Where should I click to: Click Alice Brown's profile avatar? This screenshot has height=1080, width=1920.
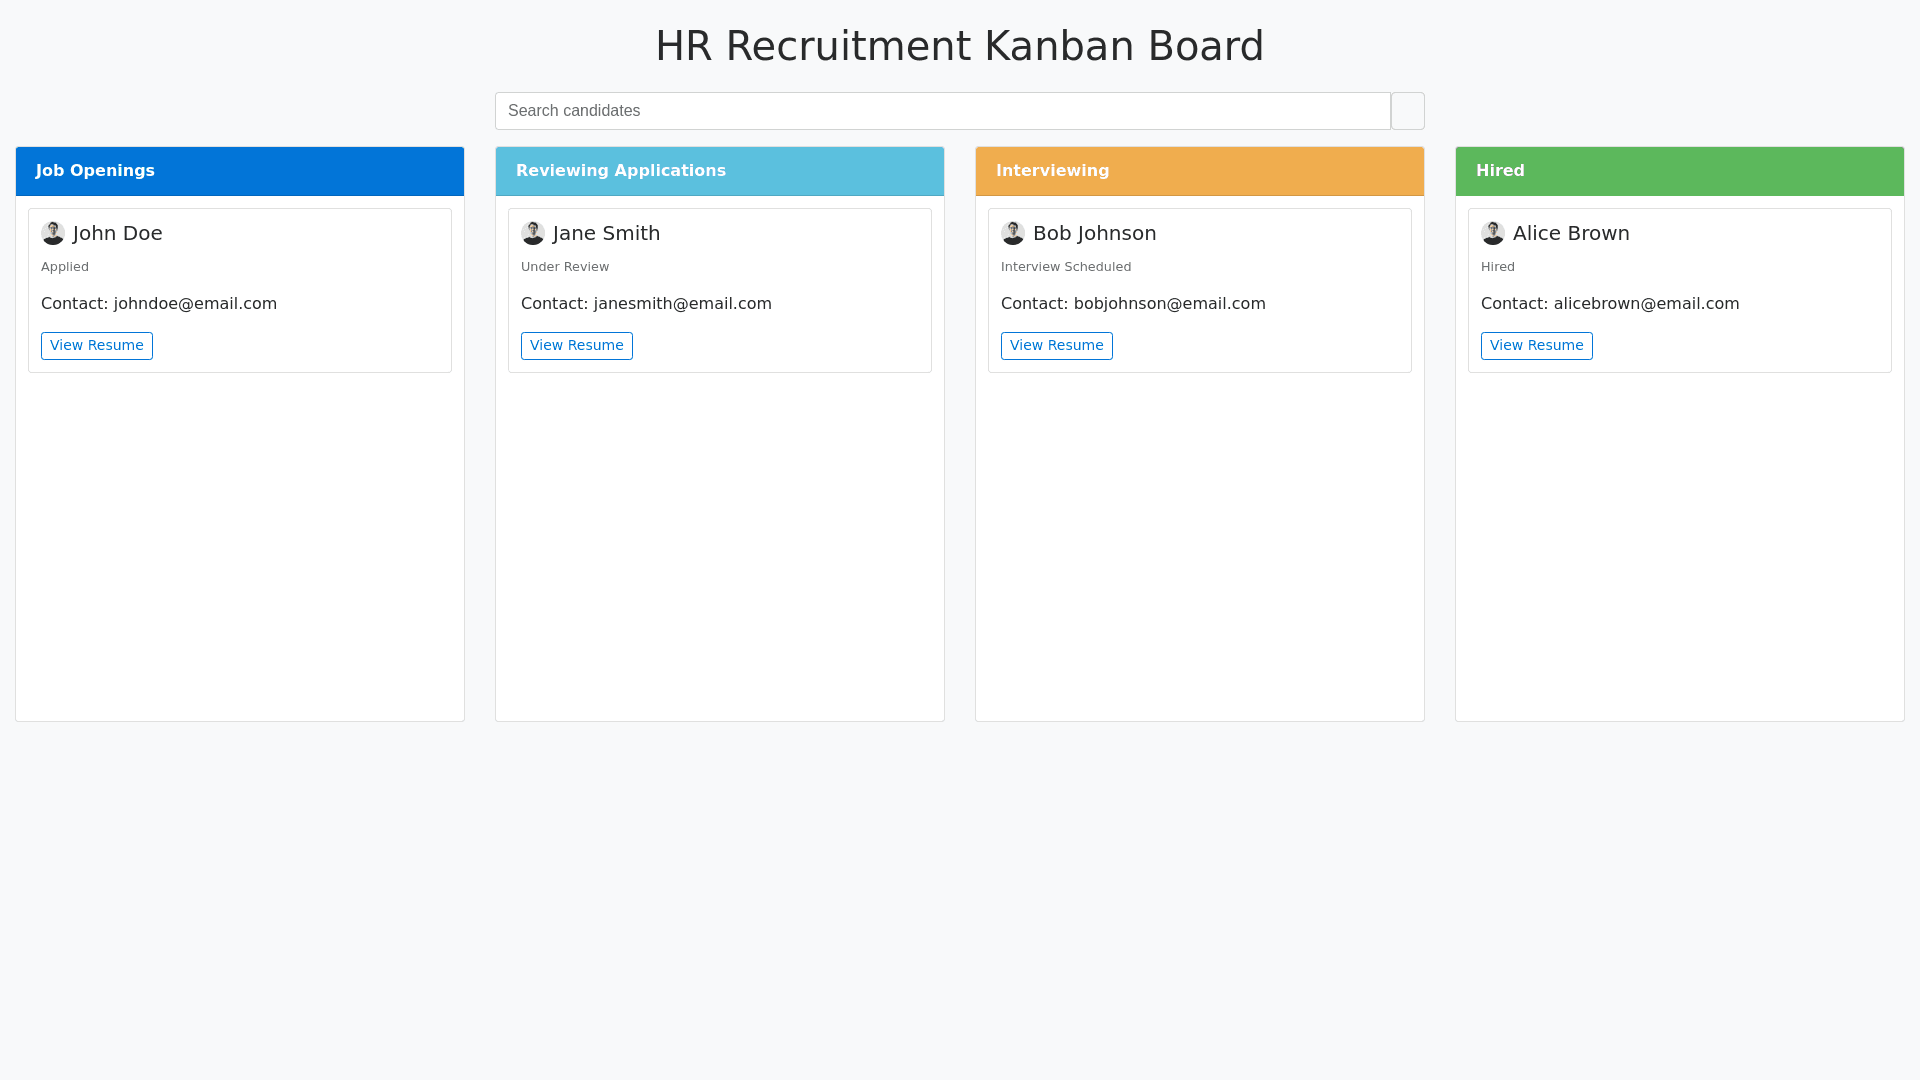pos(1493,233)
